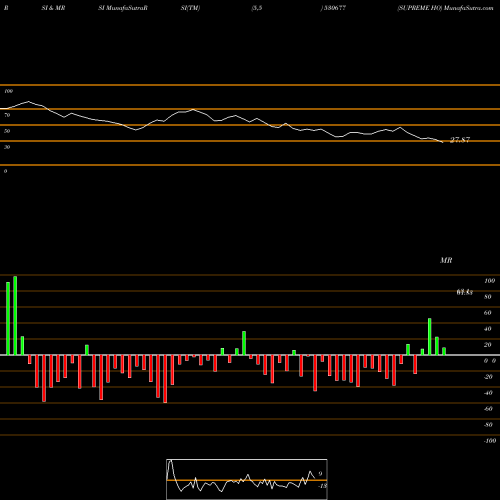This screenshot has height=500, width=500.
Task: Click the MR axis '-100' label
Action: tap(490, 441)
